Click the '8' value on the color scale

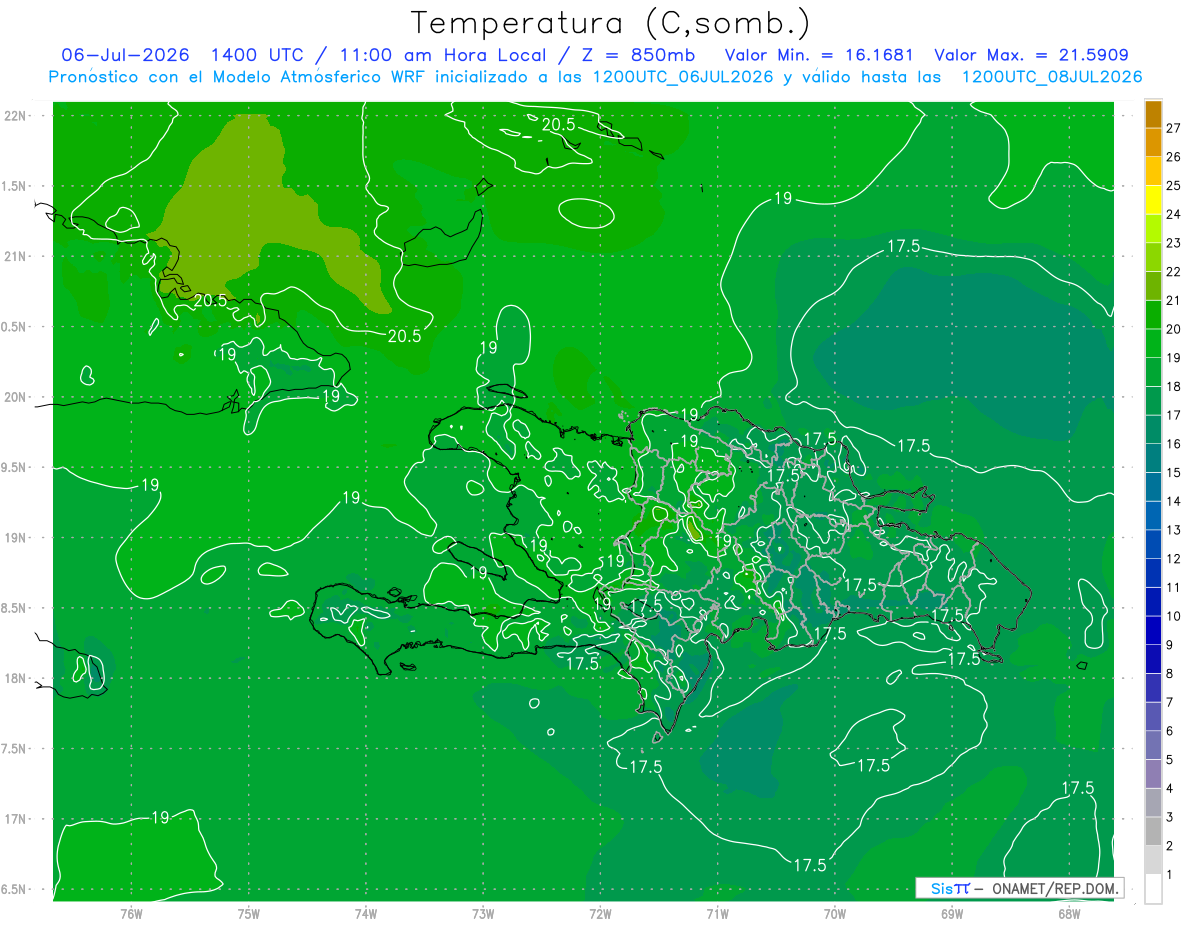(x=1170, y=673)
